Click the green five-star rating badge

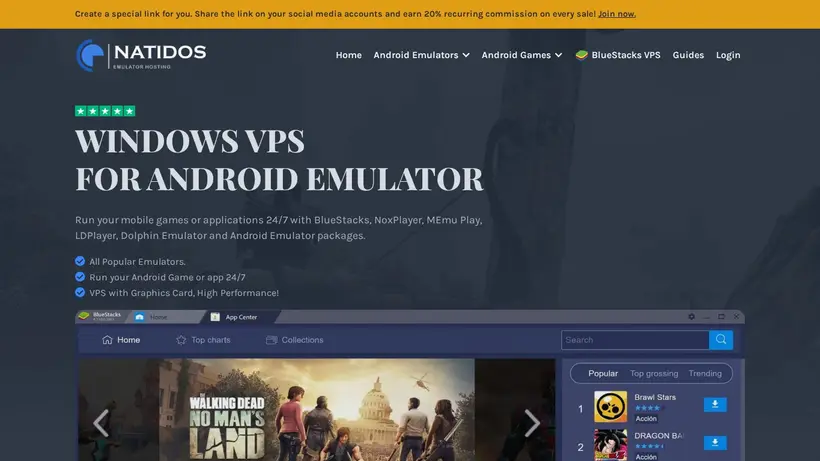click(105, 111)
